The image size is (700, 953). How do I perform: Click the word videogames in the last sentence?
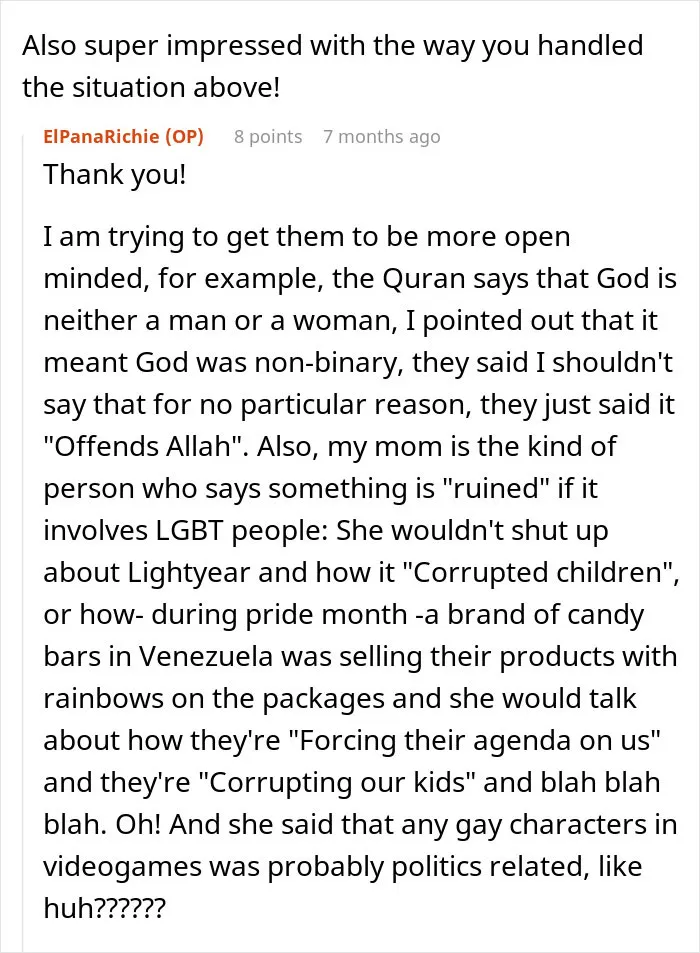click(122, 867)
